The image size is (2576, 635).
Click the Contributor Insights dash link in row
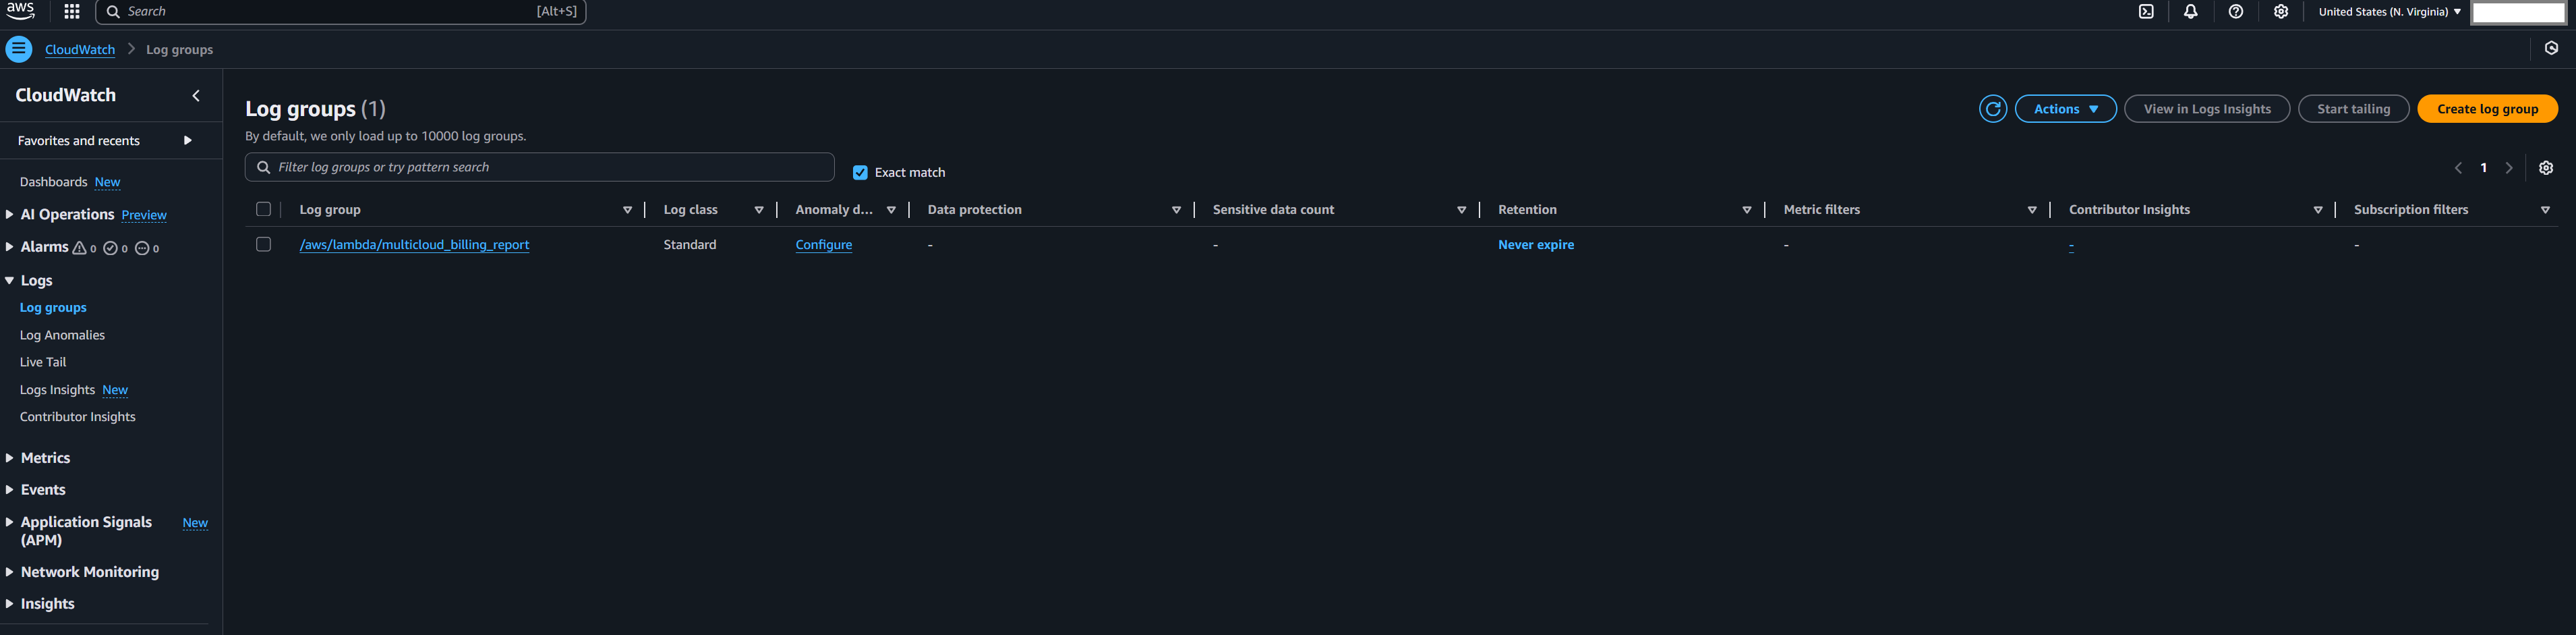coord(2071,246)
